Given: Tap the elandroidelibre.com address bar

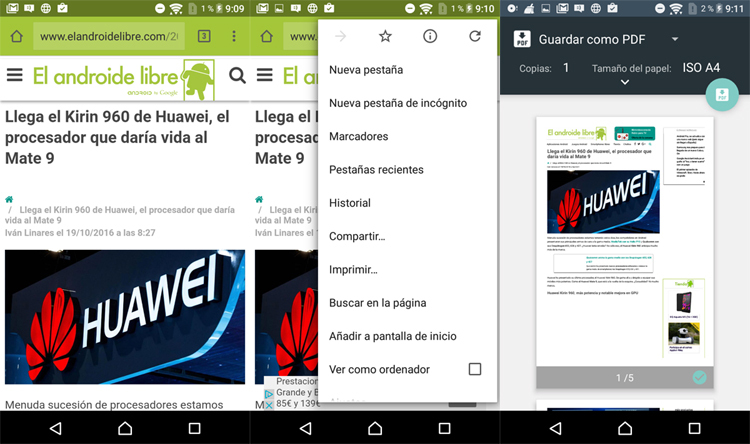Looking at the screenshot, I should click(110, 37).
